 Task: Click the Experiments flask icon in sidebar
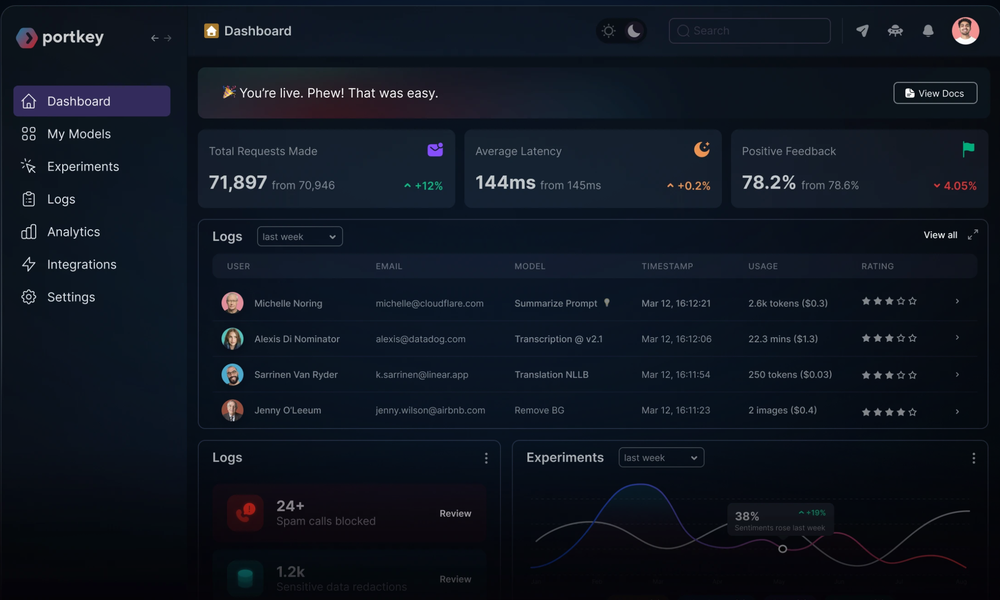pos(28,166)
